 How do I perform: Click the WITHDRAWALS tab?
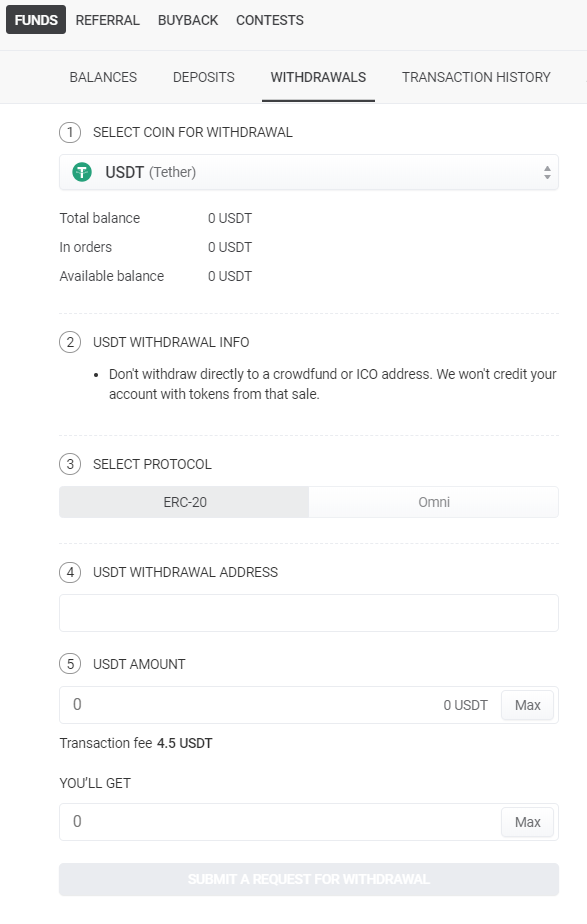318,77
